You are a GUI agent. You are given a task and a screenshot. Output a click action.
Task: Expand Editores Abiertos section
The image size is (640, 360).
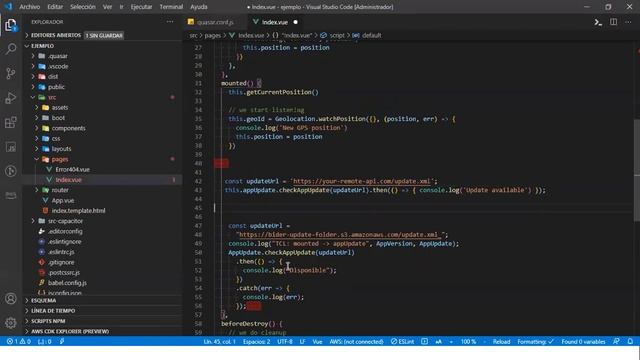pyautogui.click(x=56, y=36)
